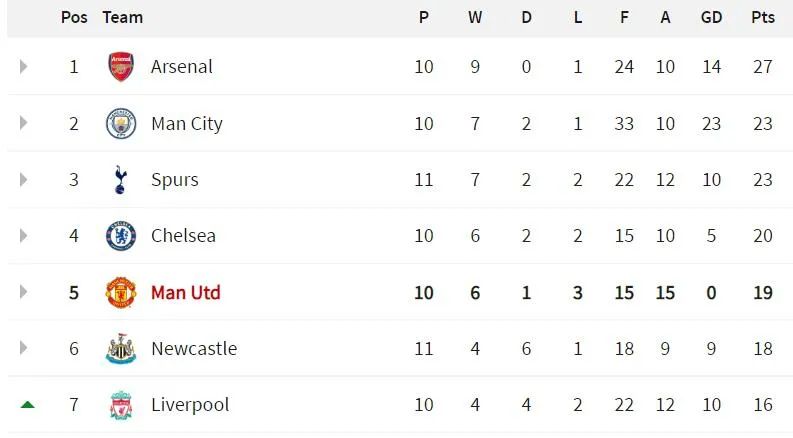The height and width of the screenshot is (438, 793).
Task: Expand the Newcastle row arrow
Action: tap(23, 348)
